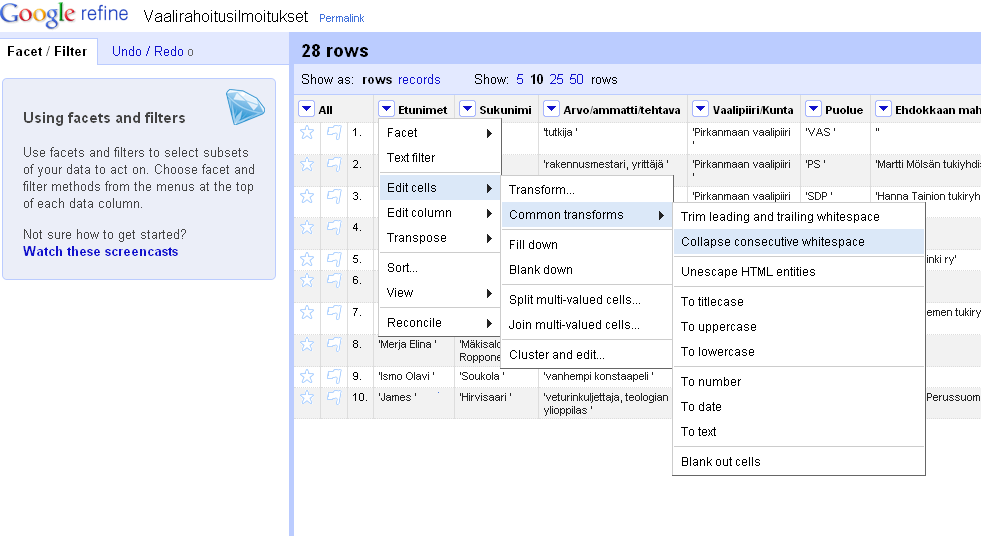Show 25 rows per page
Image resolution: width=981 pixels, height=536 pixels.
(x=557, y=79)
